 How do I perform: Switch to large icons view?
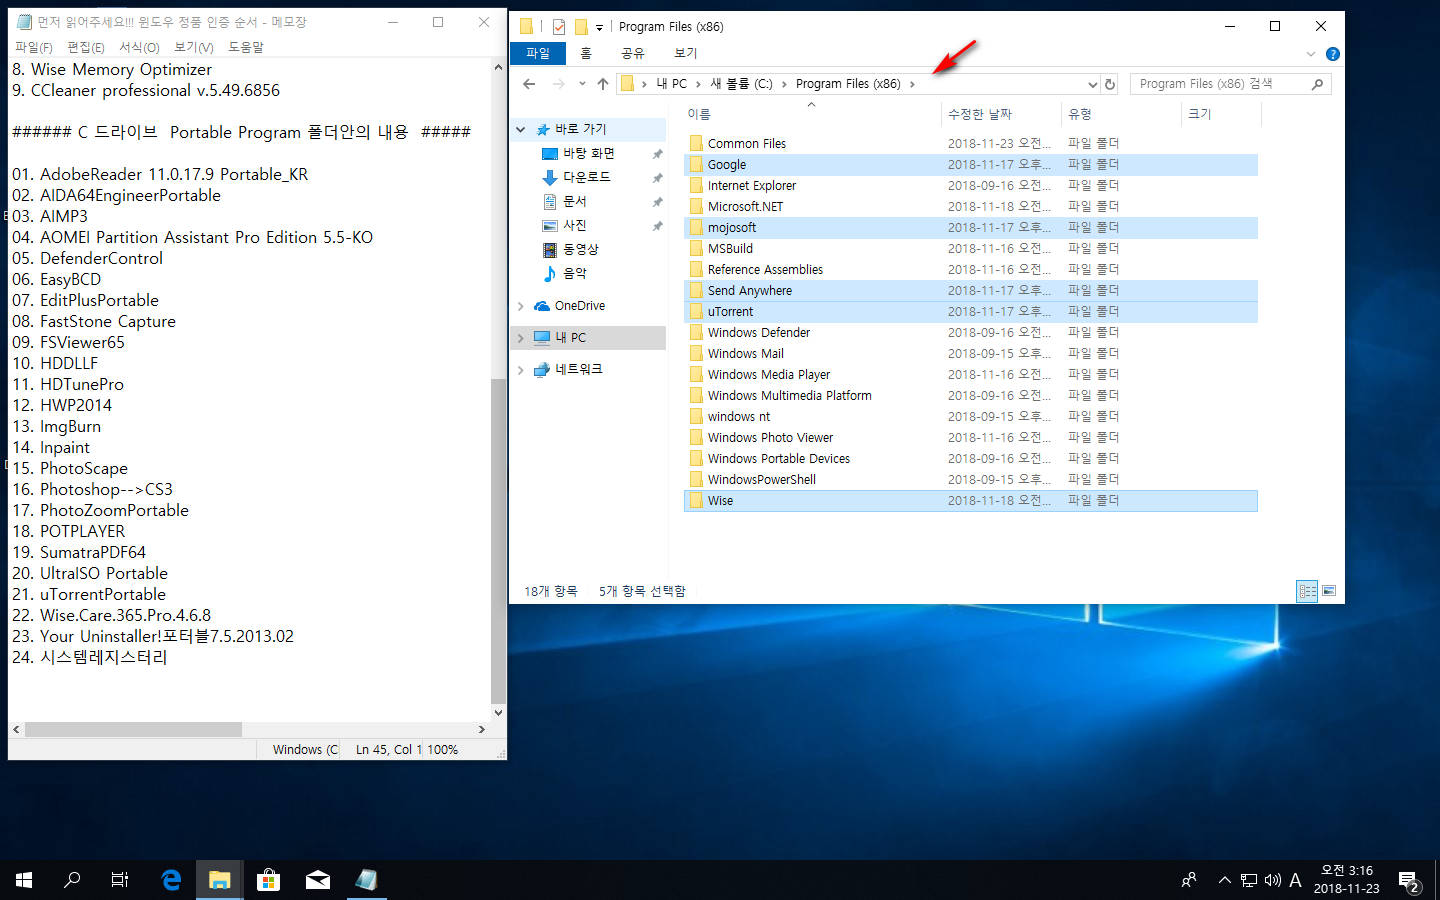1329,591
